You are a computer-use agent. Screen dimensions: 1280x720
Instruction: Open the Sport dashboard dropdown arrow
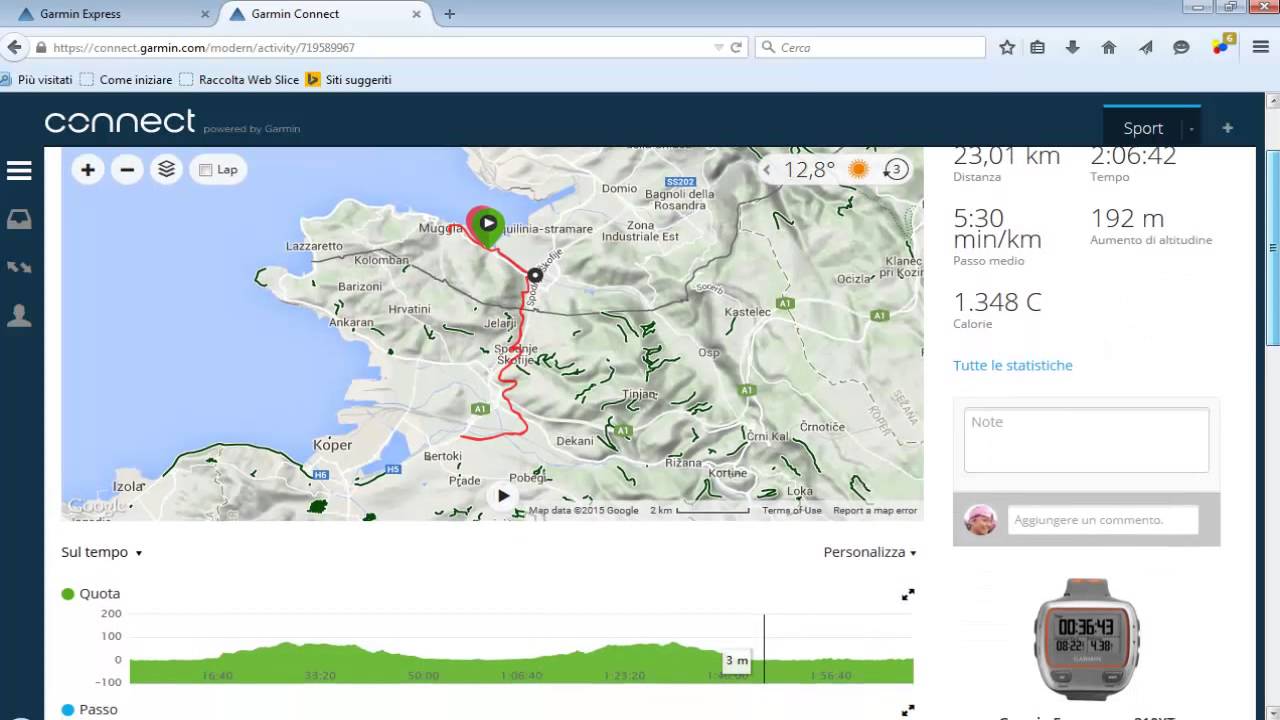click(x=1191, y=129)
